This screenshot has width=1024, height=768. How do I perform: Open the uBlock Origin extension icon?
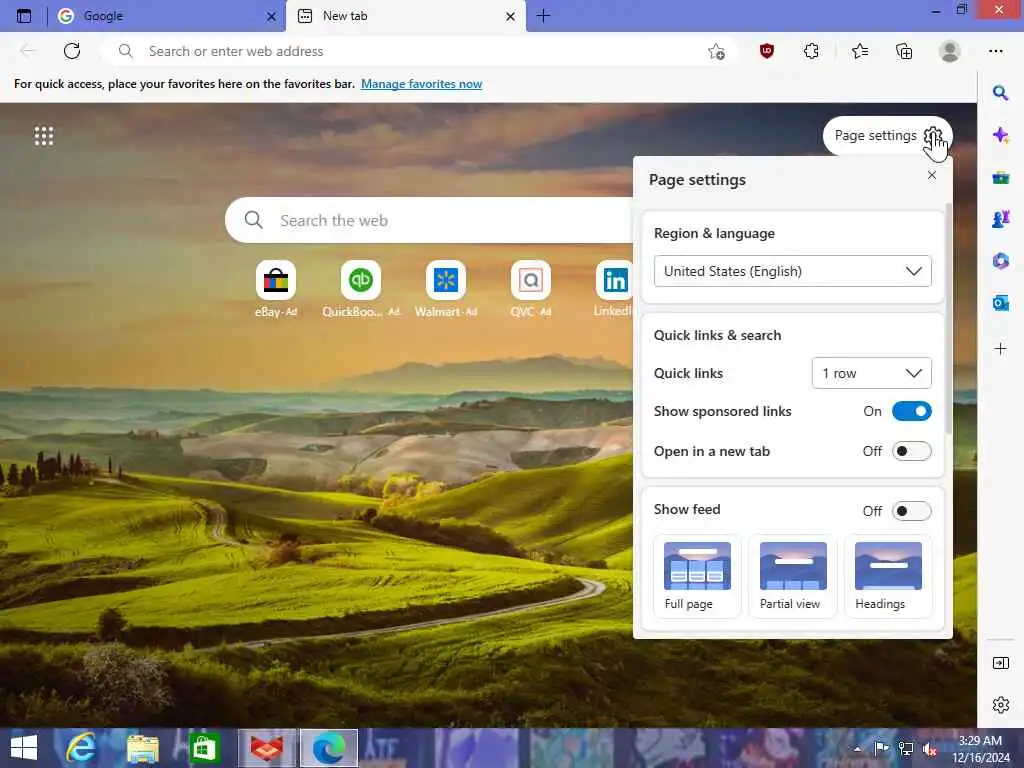[767, 51]
